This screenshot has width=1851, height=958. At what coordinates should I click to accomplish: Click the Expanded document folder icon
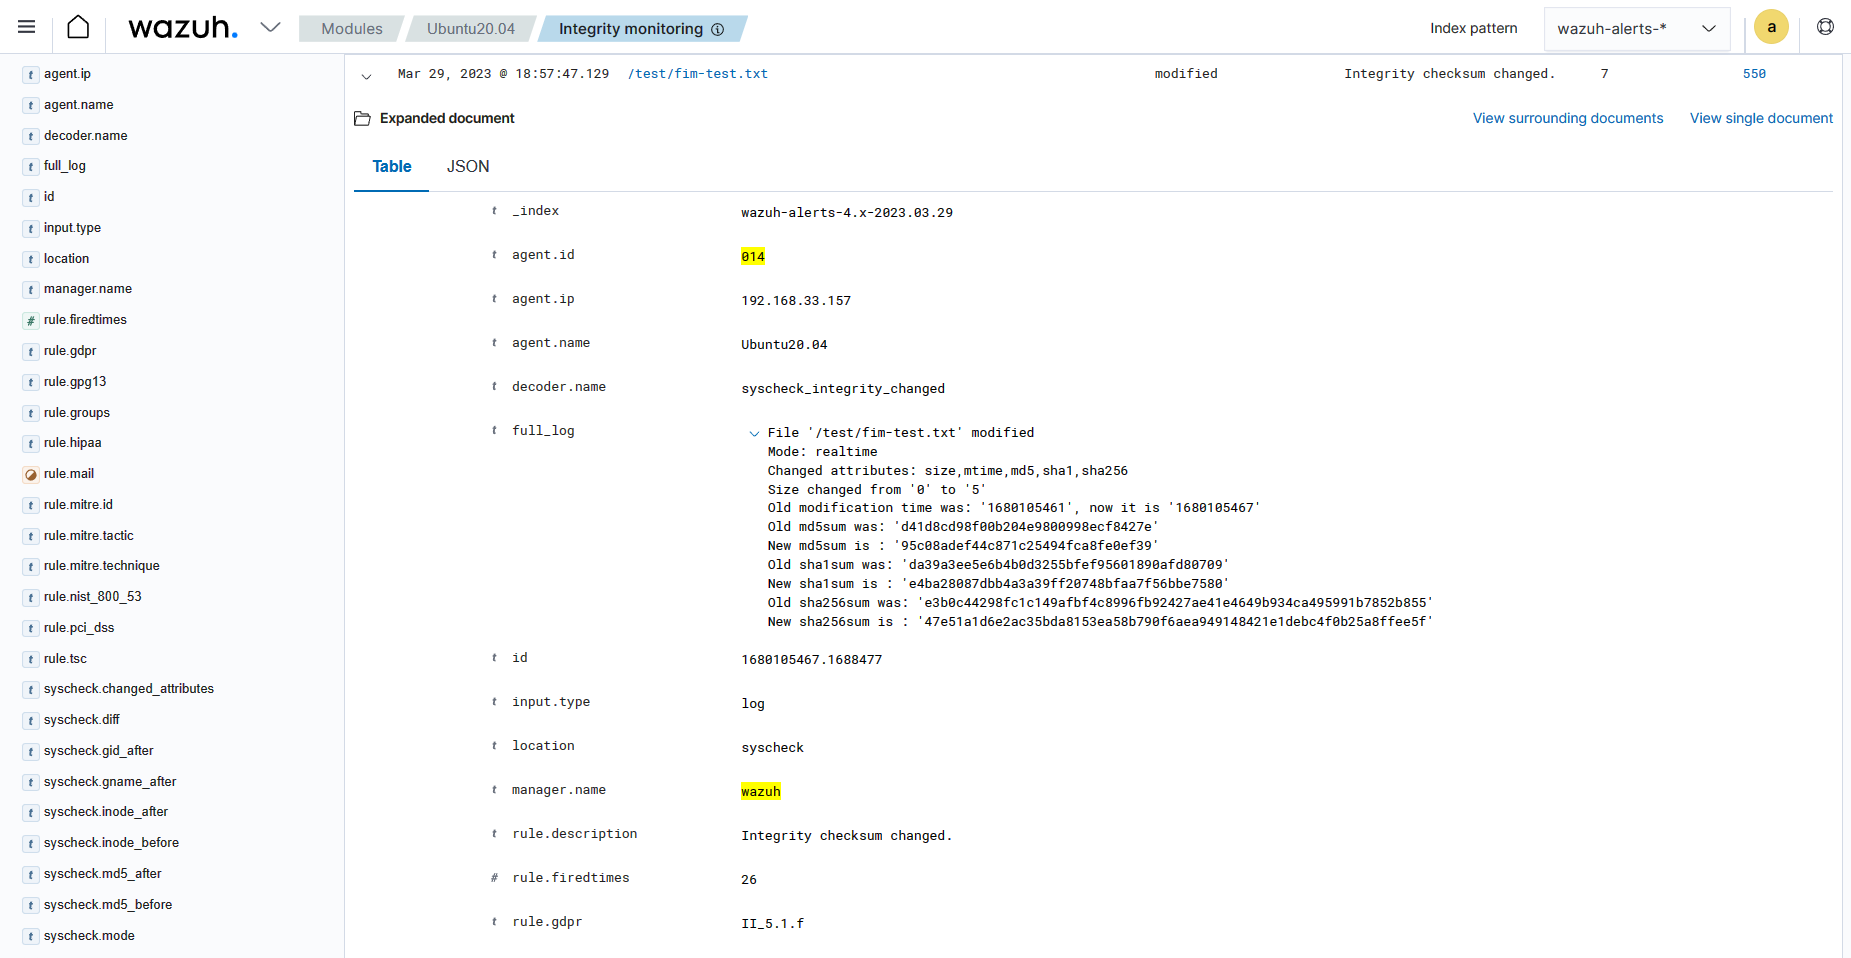coord(362,118)
